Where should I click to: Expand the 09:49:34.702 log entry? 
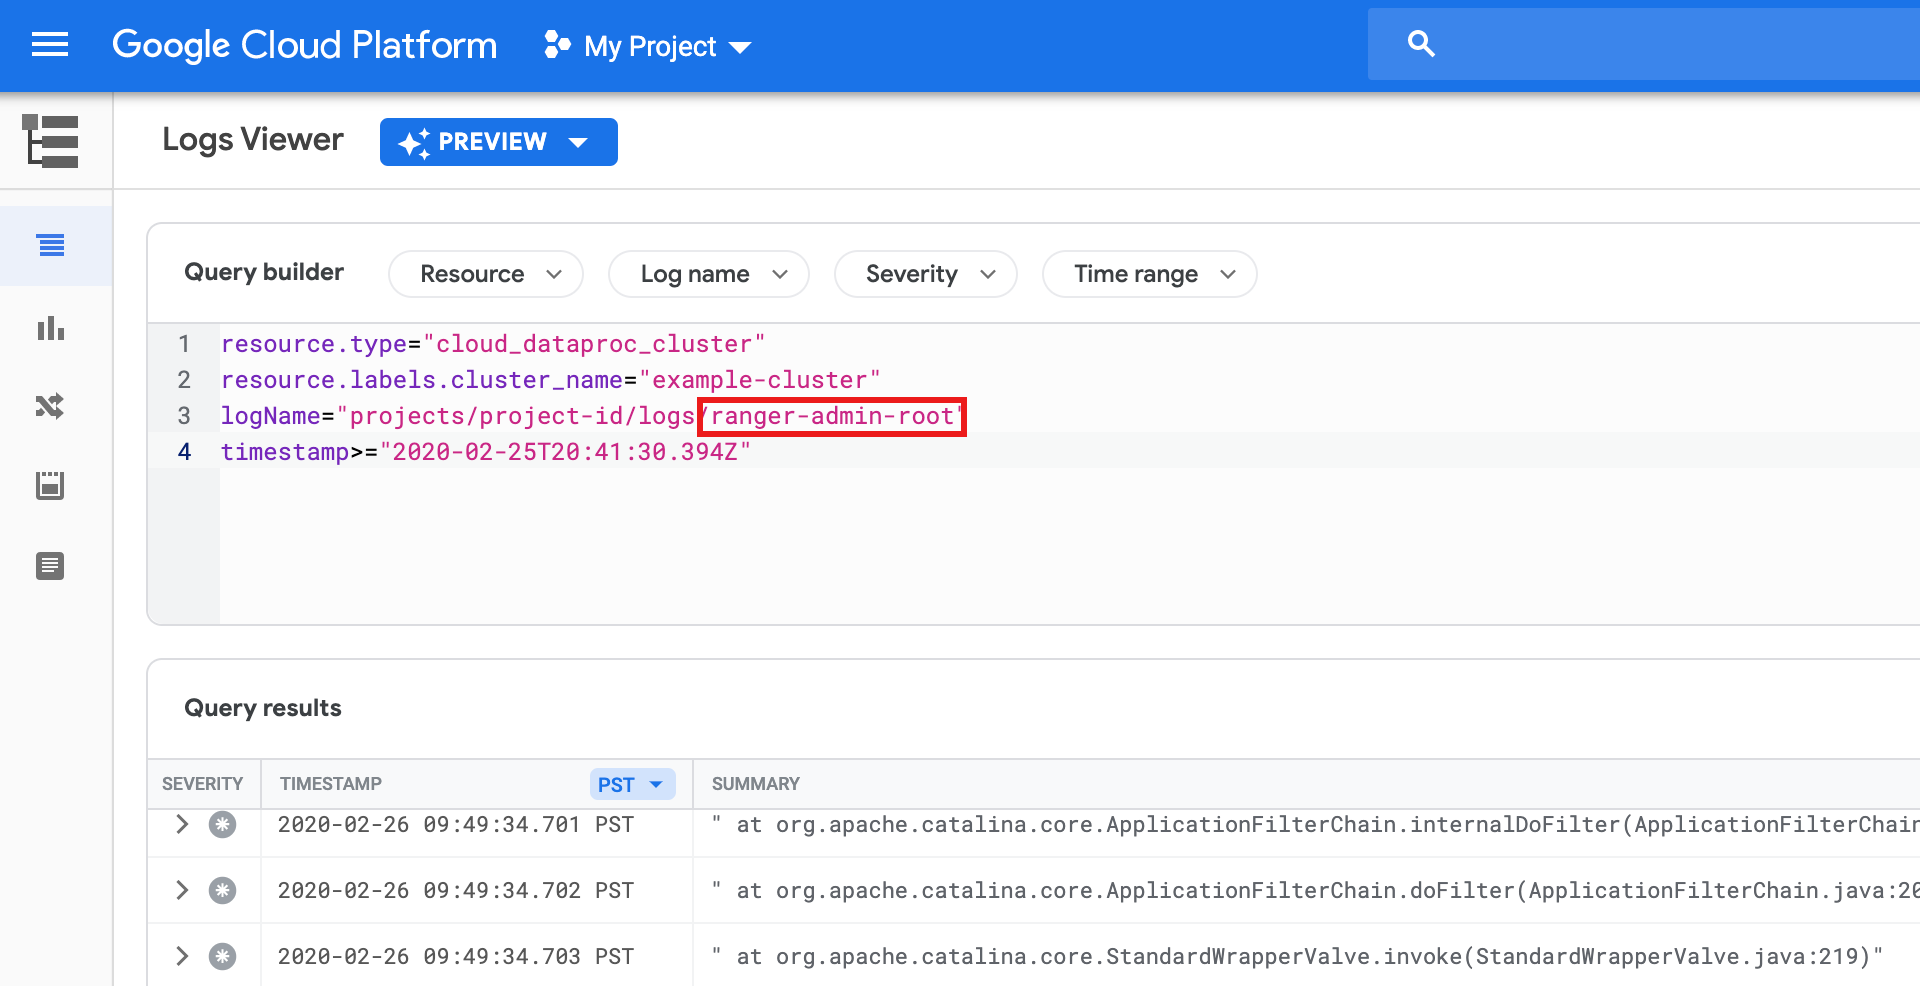click(x=182, y=890)
